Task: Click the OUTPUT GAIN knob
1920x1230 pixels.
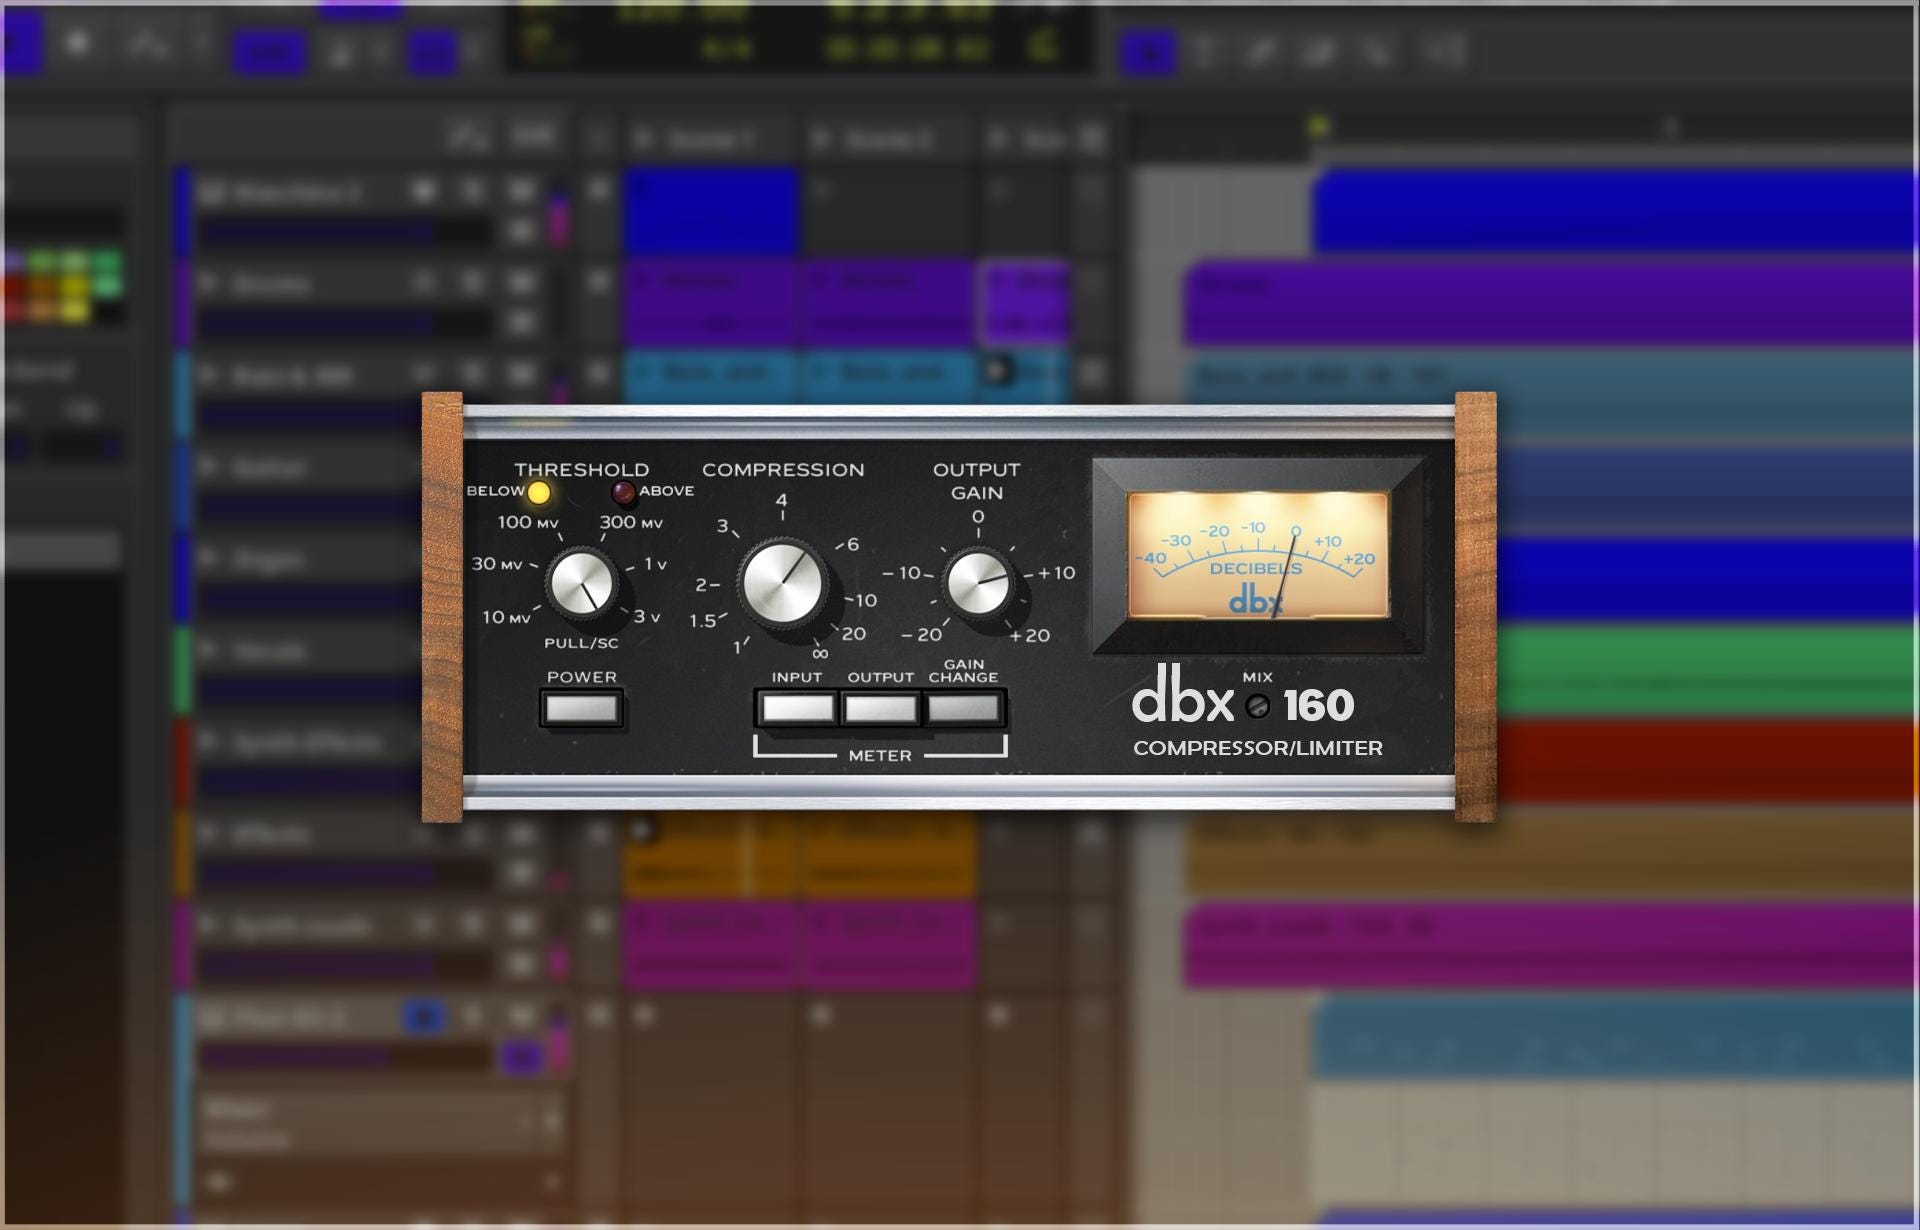Action: click(x=978, y=582)
